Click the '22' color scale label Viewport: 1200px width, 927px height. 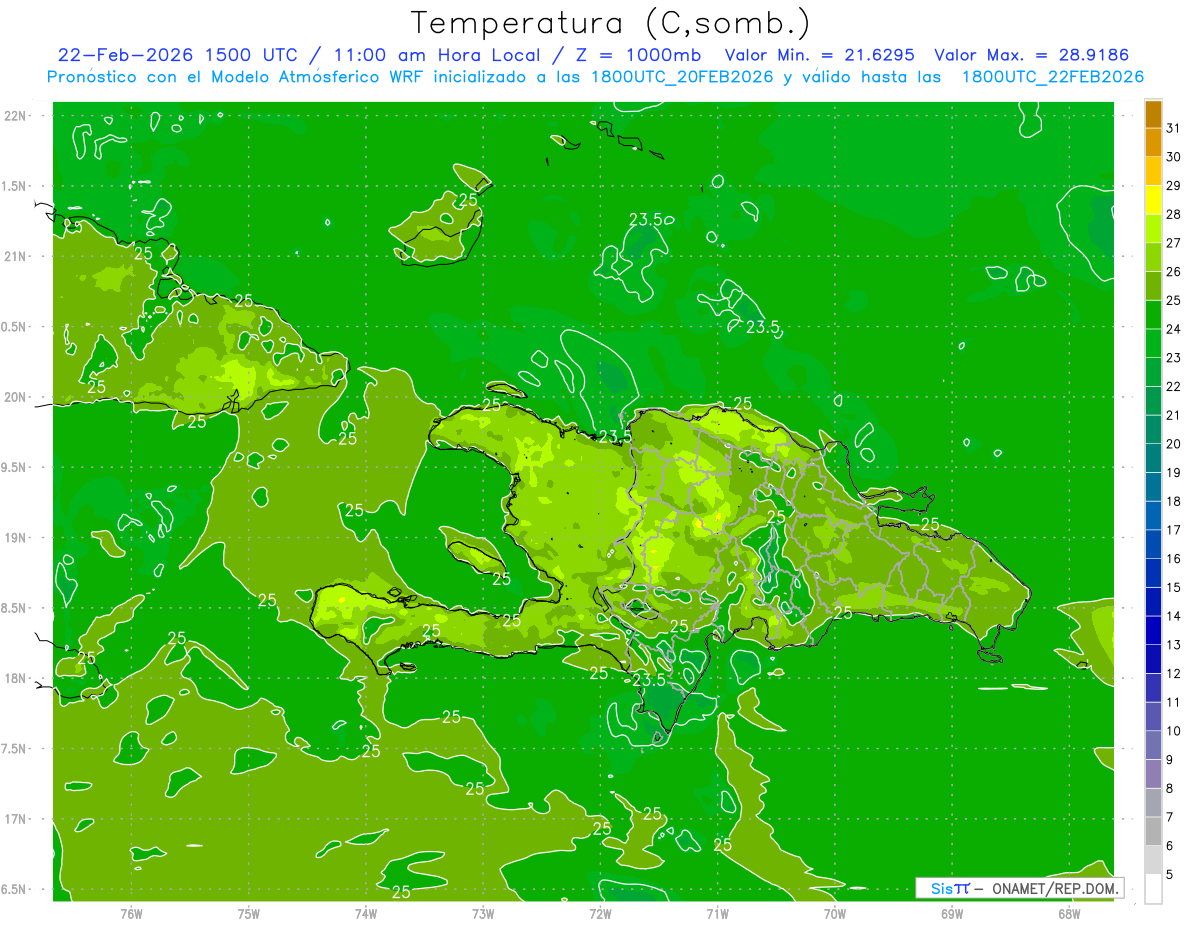1173,386
